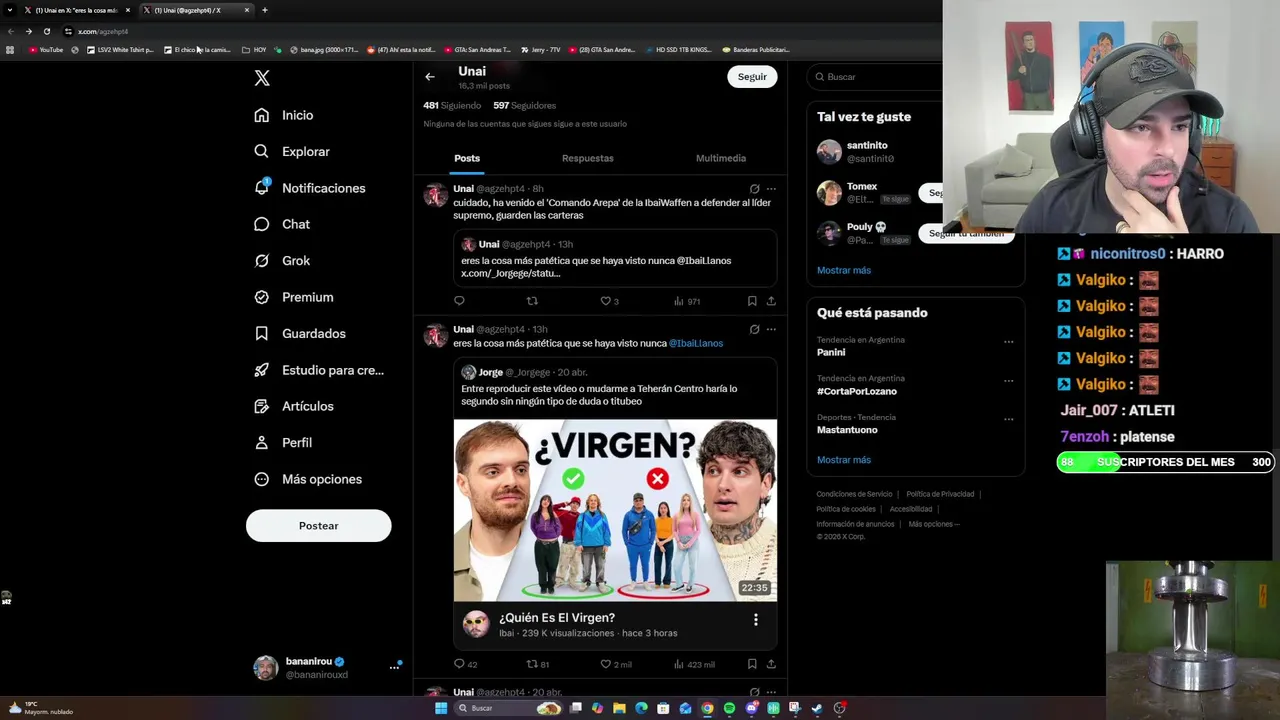The height and width of the screenshot is (720, 1280).
Task: Open Premium in the sidebar
Action: pos(294,297)
